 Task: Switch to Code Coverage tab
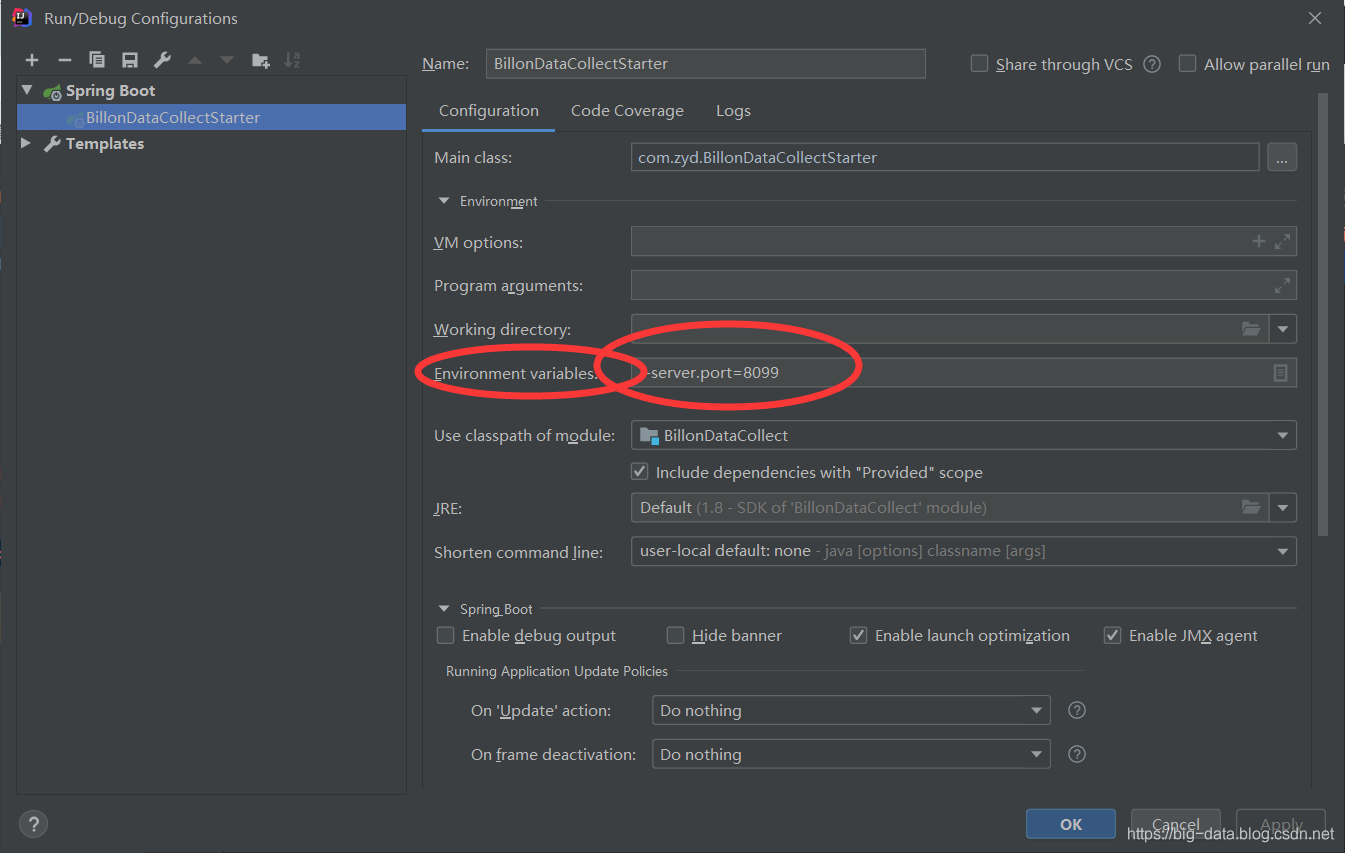(627, 111)
